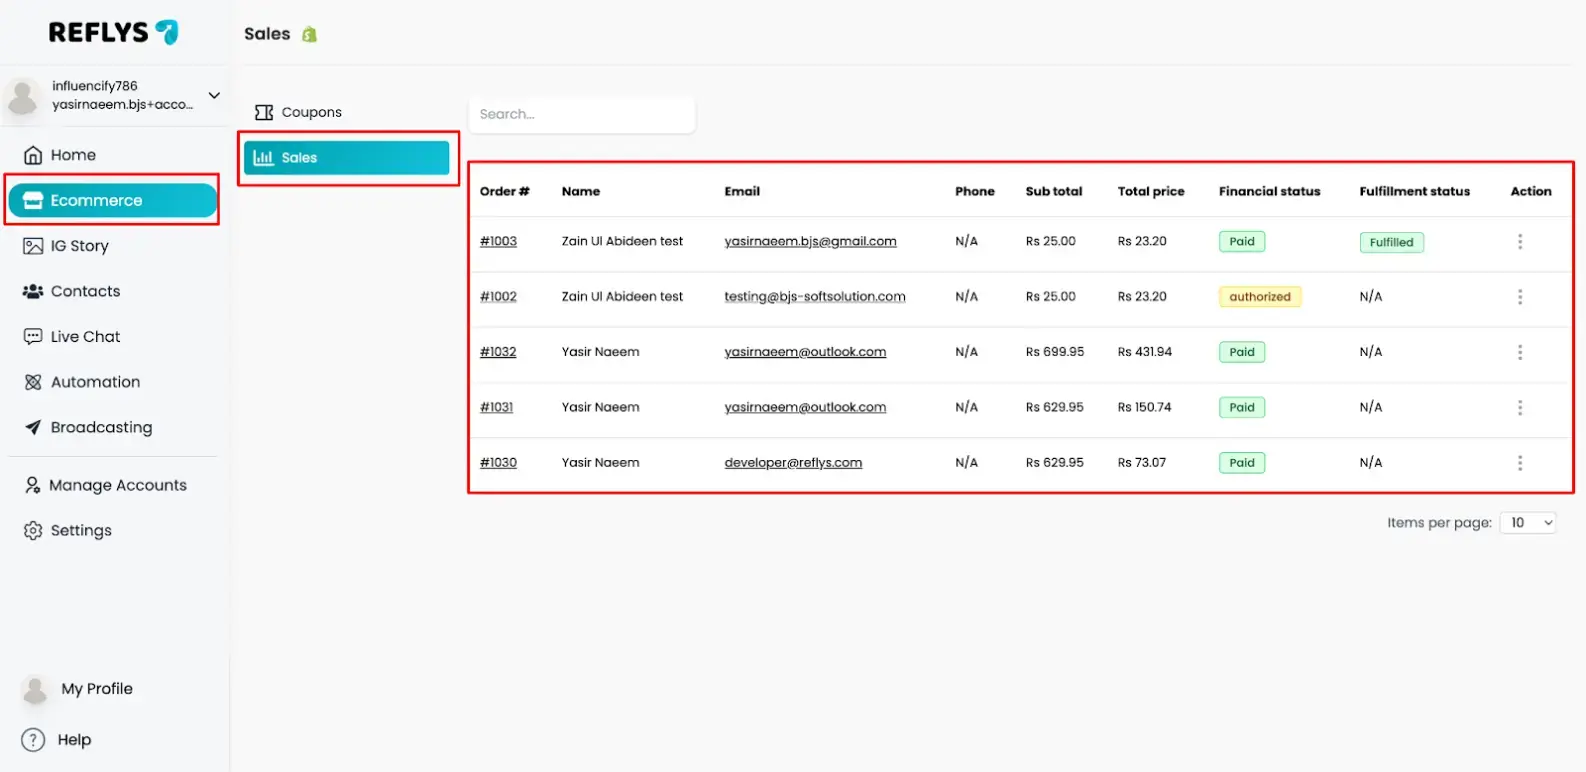Open action menu for order #1030

click(x=1520, y=463)
